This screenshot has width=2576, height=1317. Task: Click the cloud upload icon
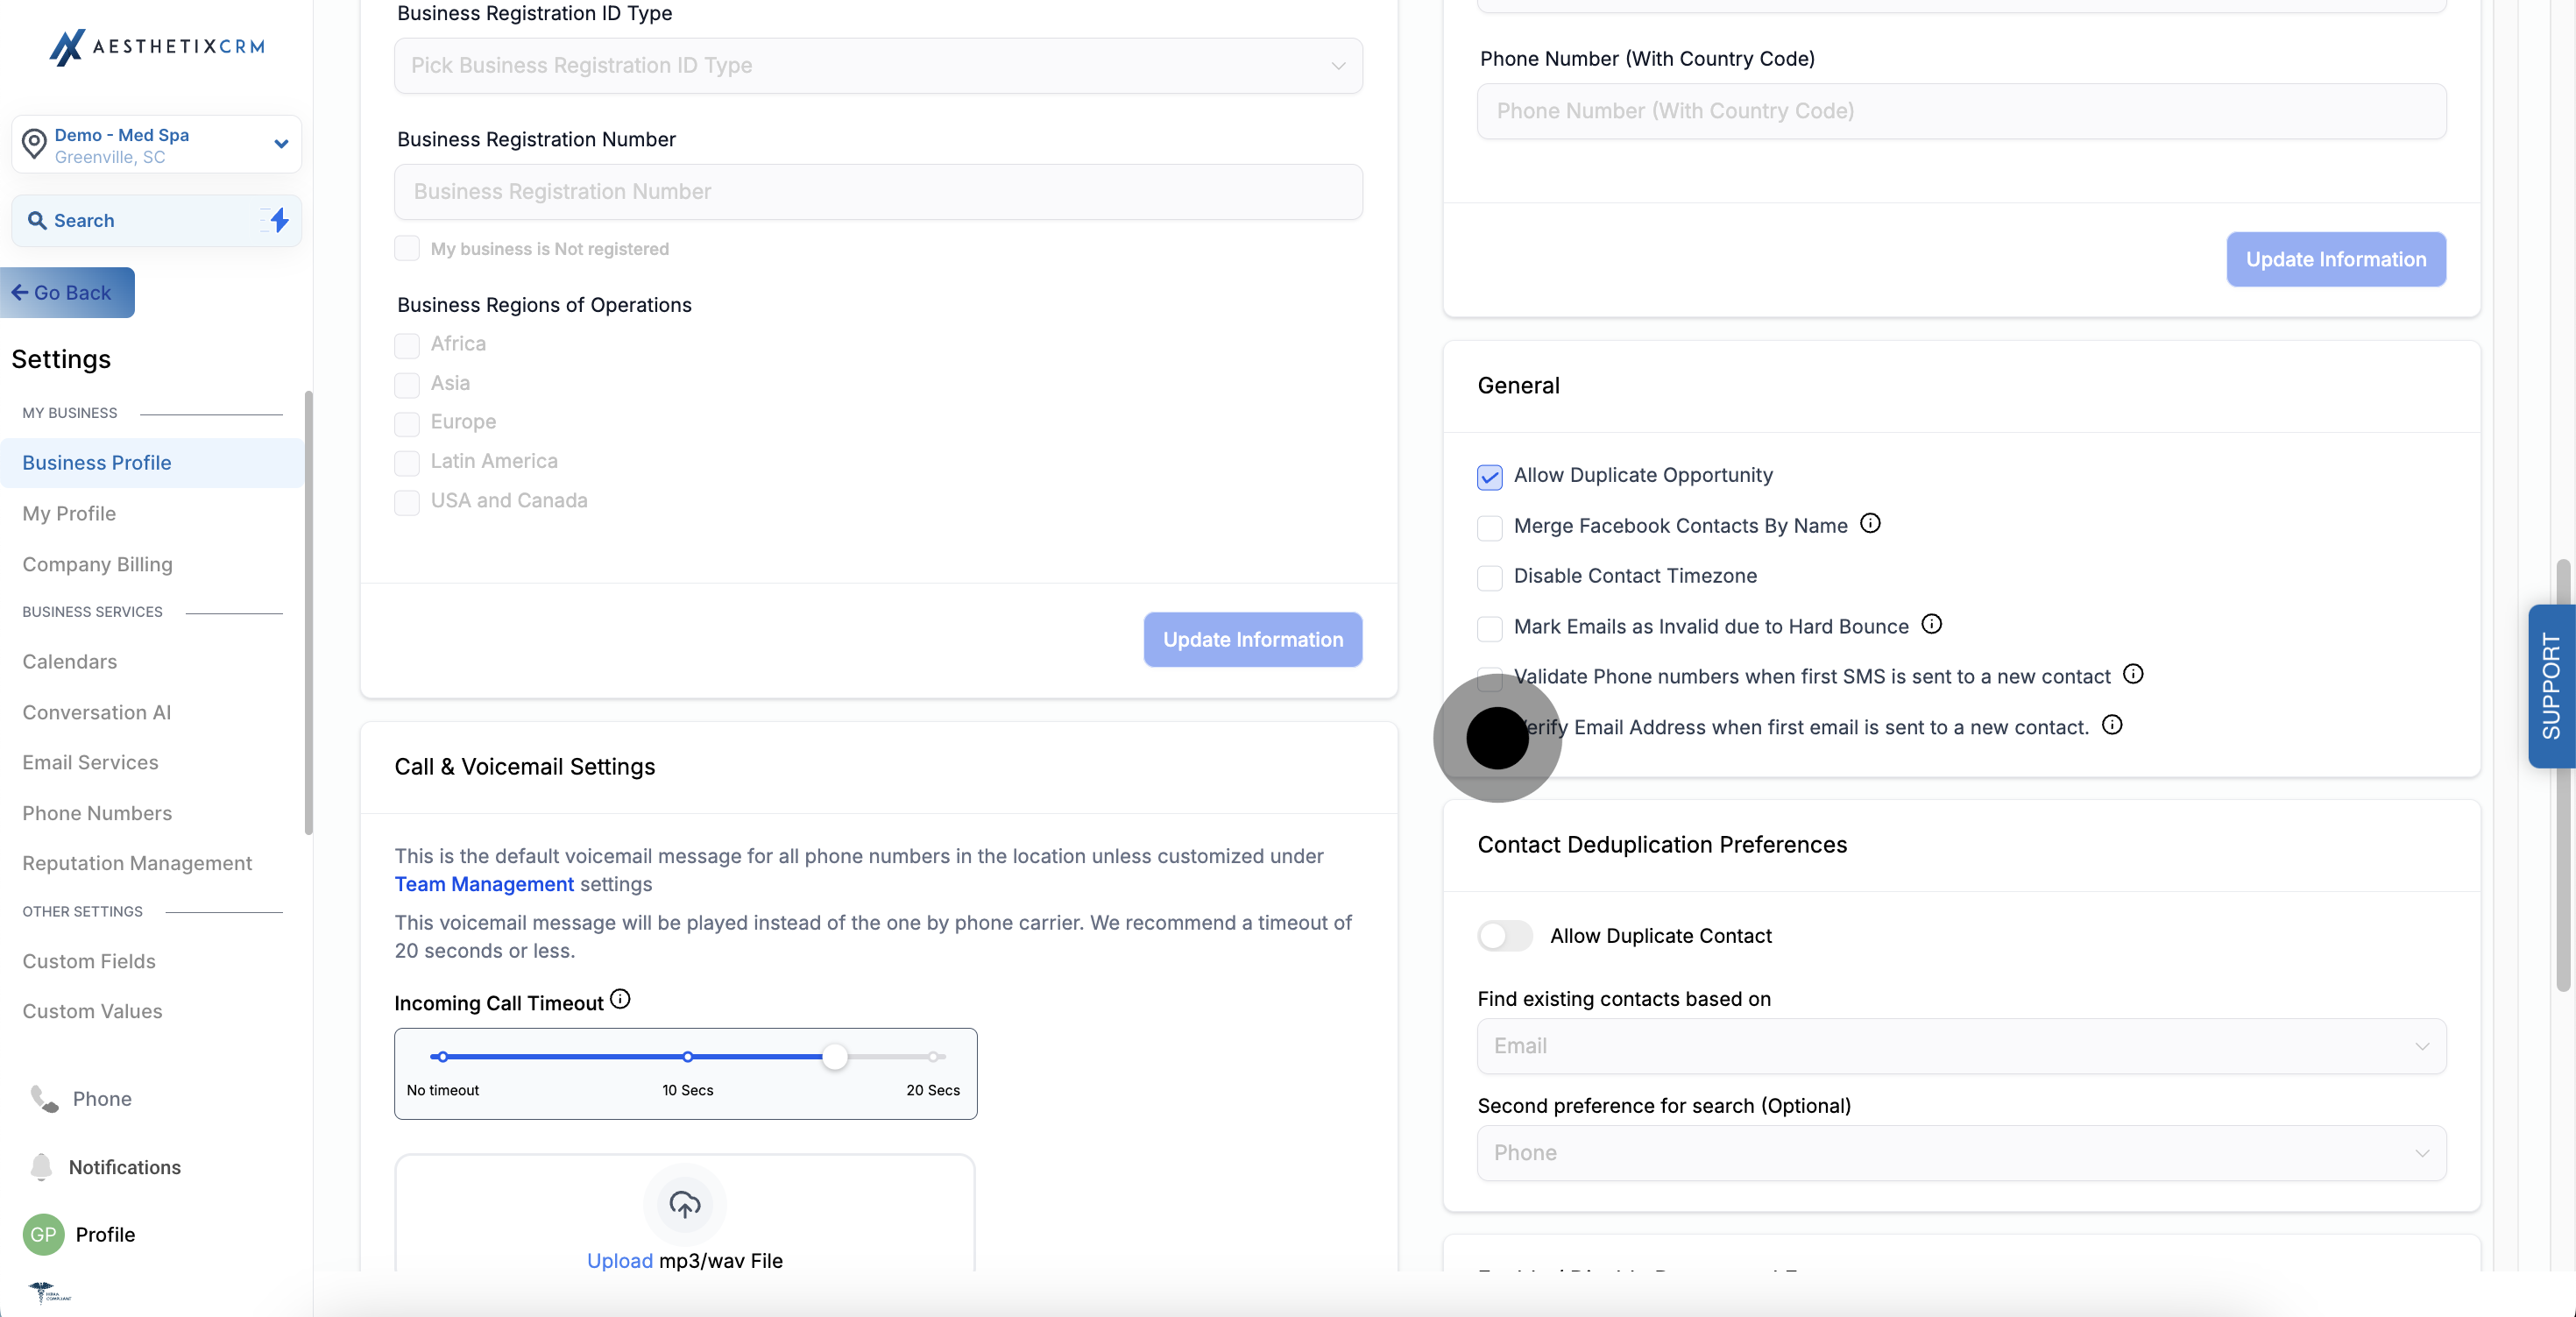(684, 1204)
